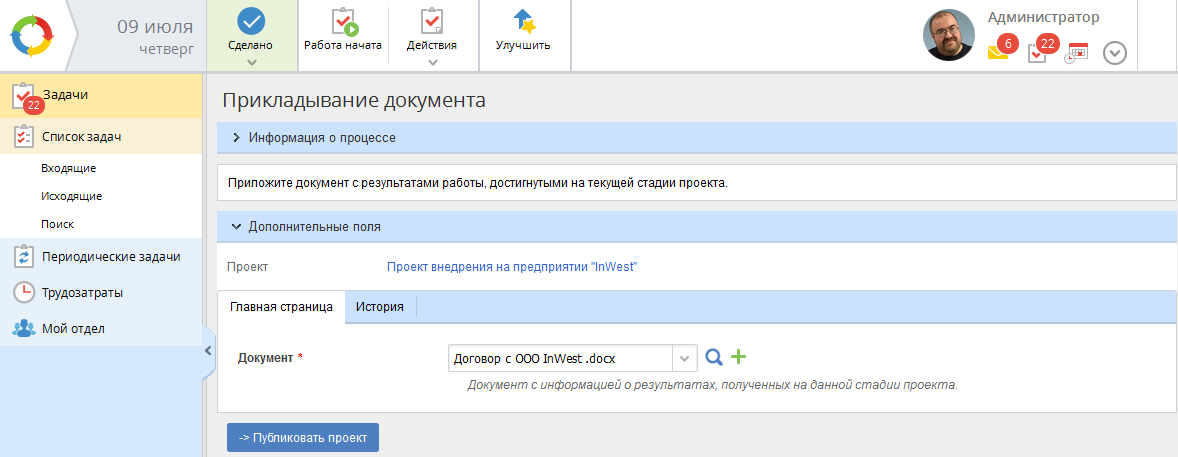This screenshot has height=457, width=1178.
Task: Expand Информация о процессе section
Action: (x=237, y=138)
